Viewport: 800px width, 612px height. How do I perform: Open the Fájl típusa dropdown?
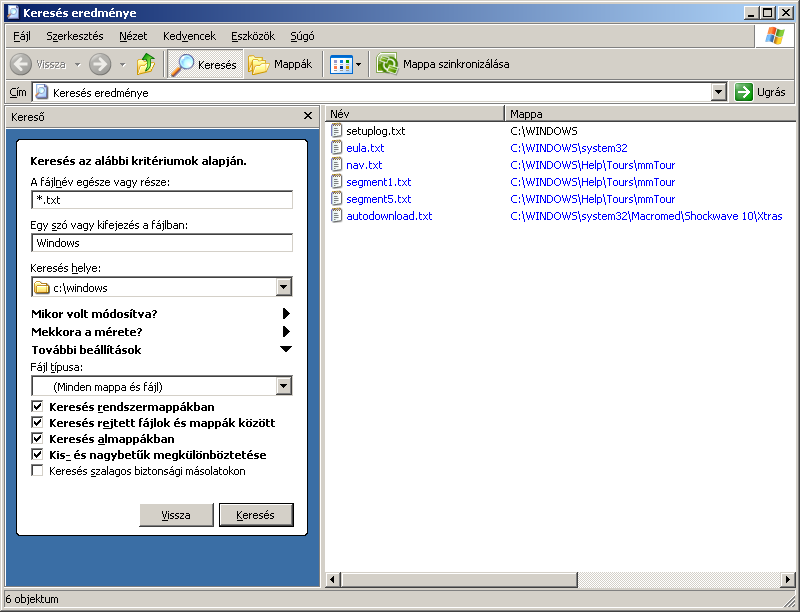(x=284, y=386)
